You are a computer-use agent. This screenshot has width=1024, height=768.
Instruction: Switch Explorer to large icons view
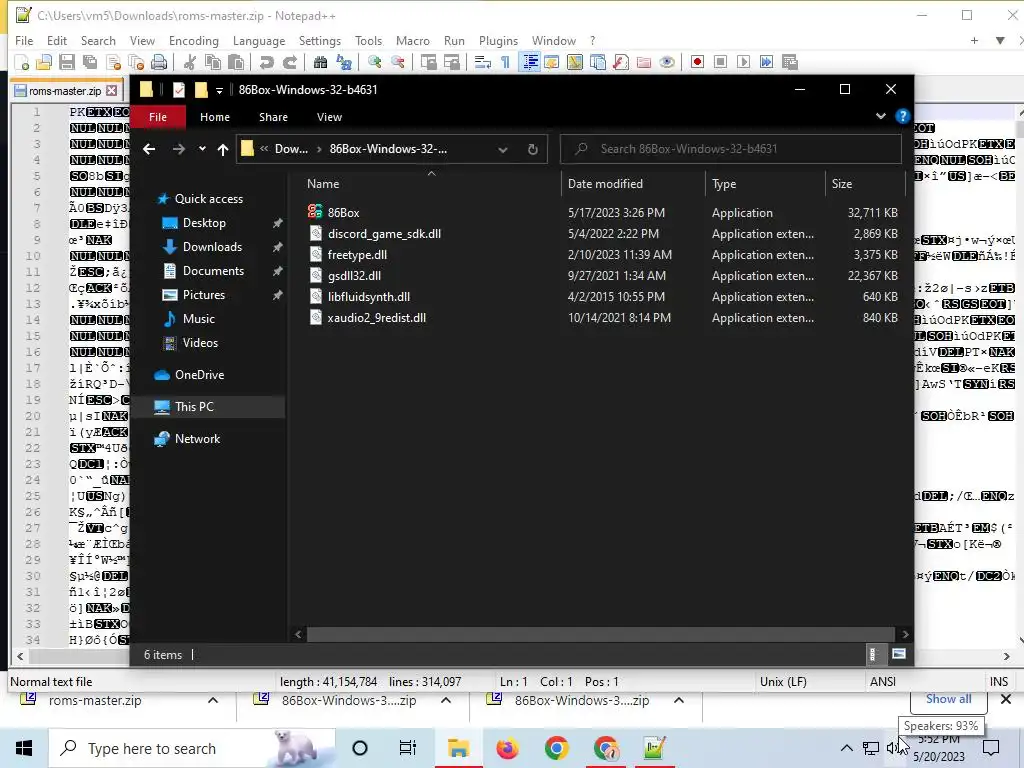tap(899, 654)
